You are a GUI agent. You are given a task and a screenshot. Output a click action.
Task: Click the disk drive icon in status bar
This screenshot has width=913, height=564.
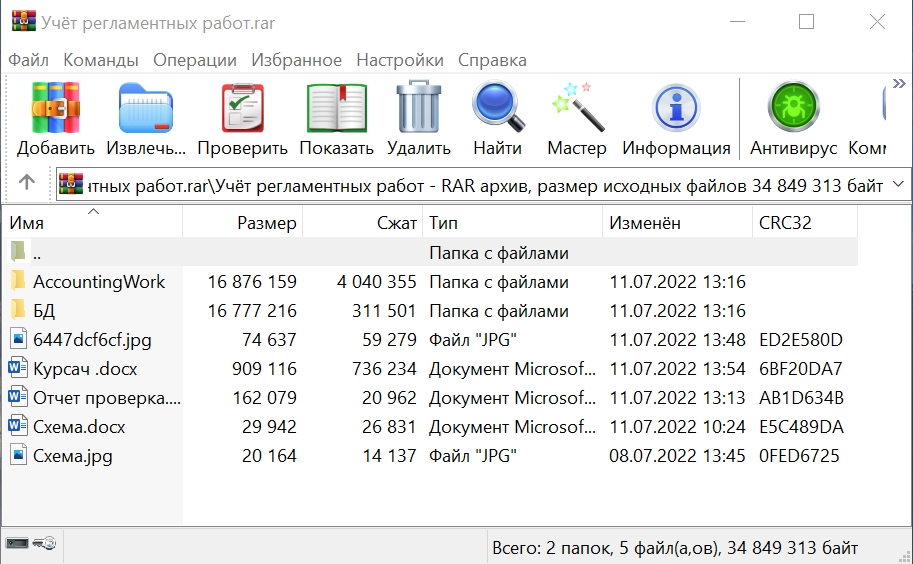17,544
